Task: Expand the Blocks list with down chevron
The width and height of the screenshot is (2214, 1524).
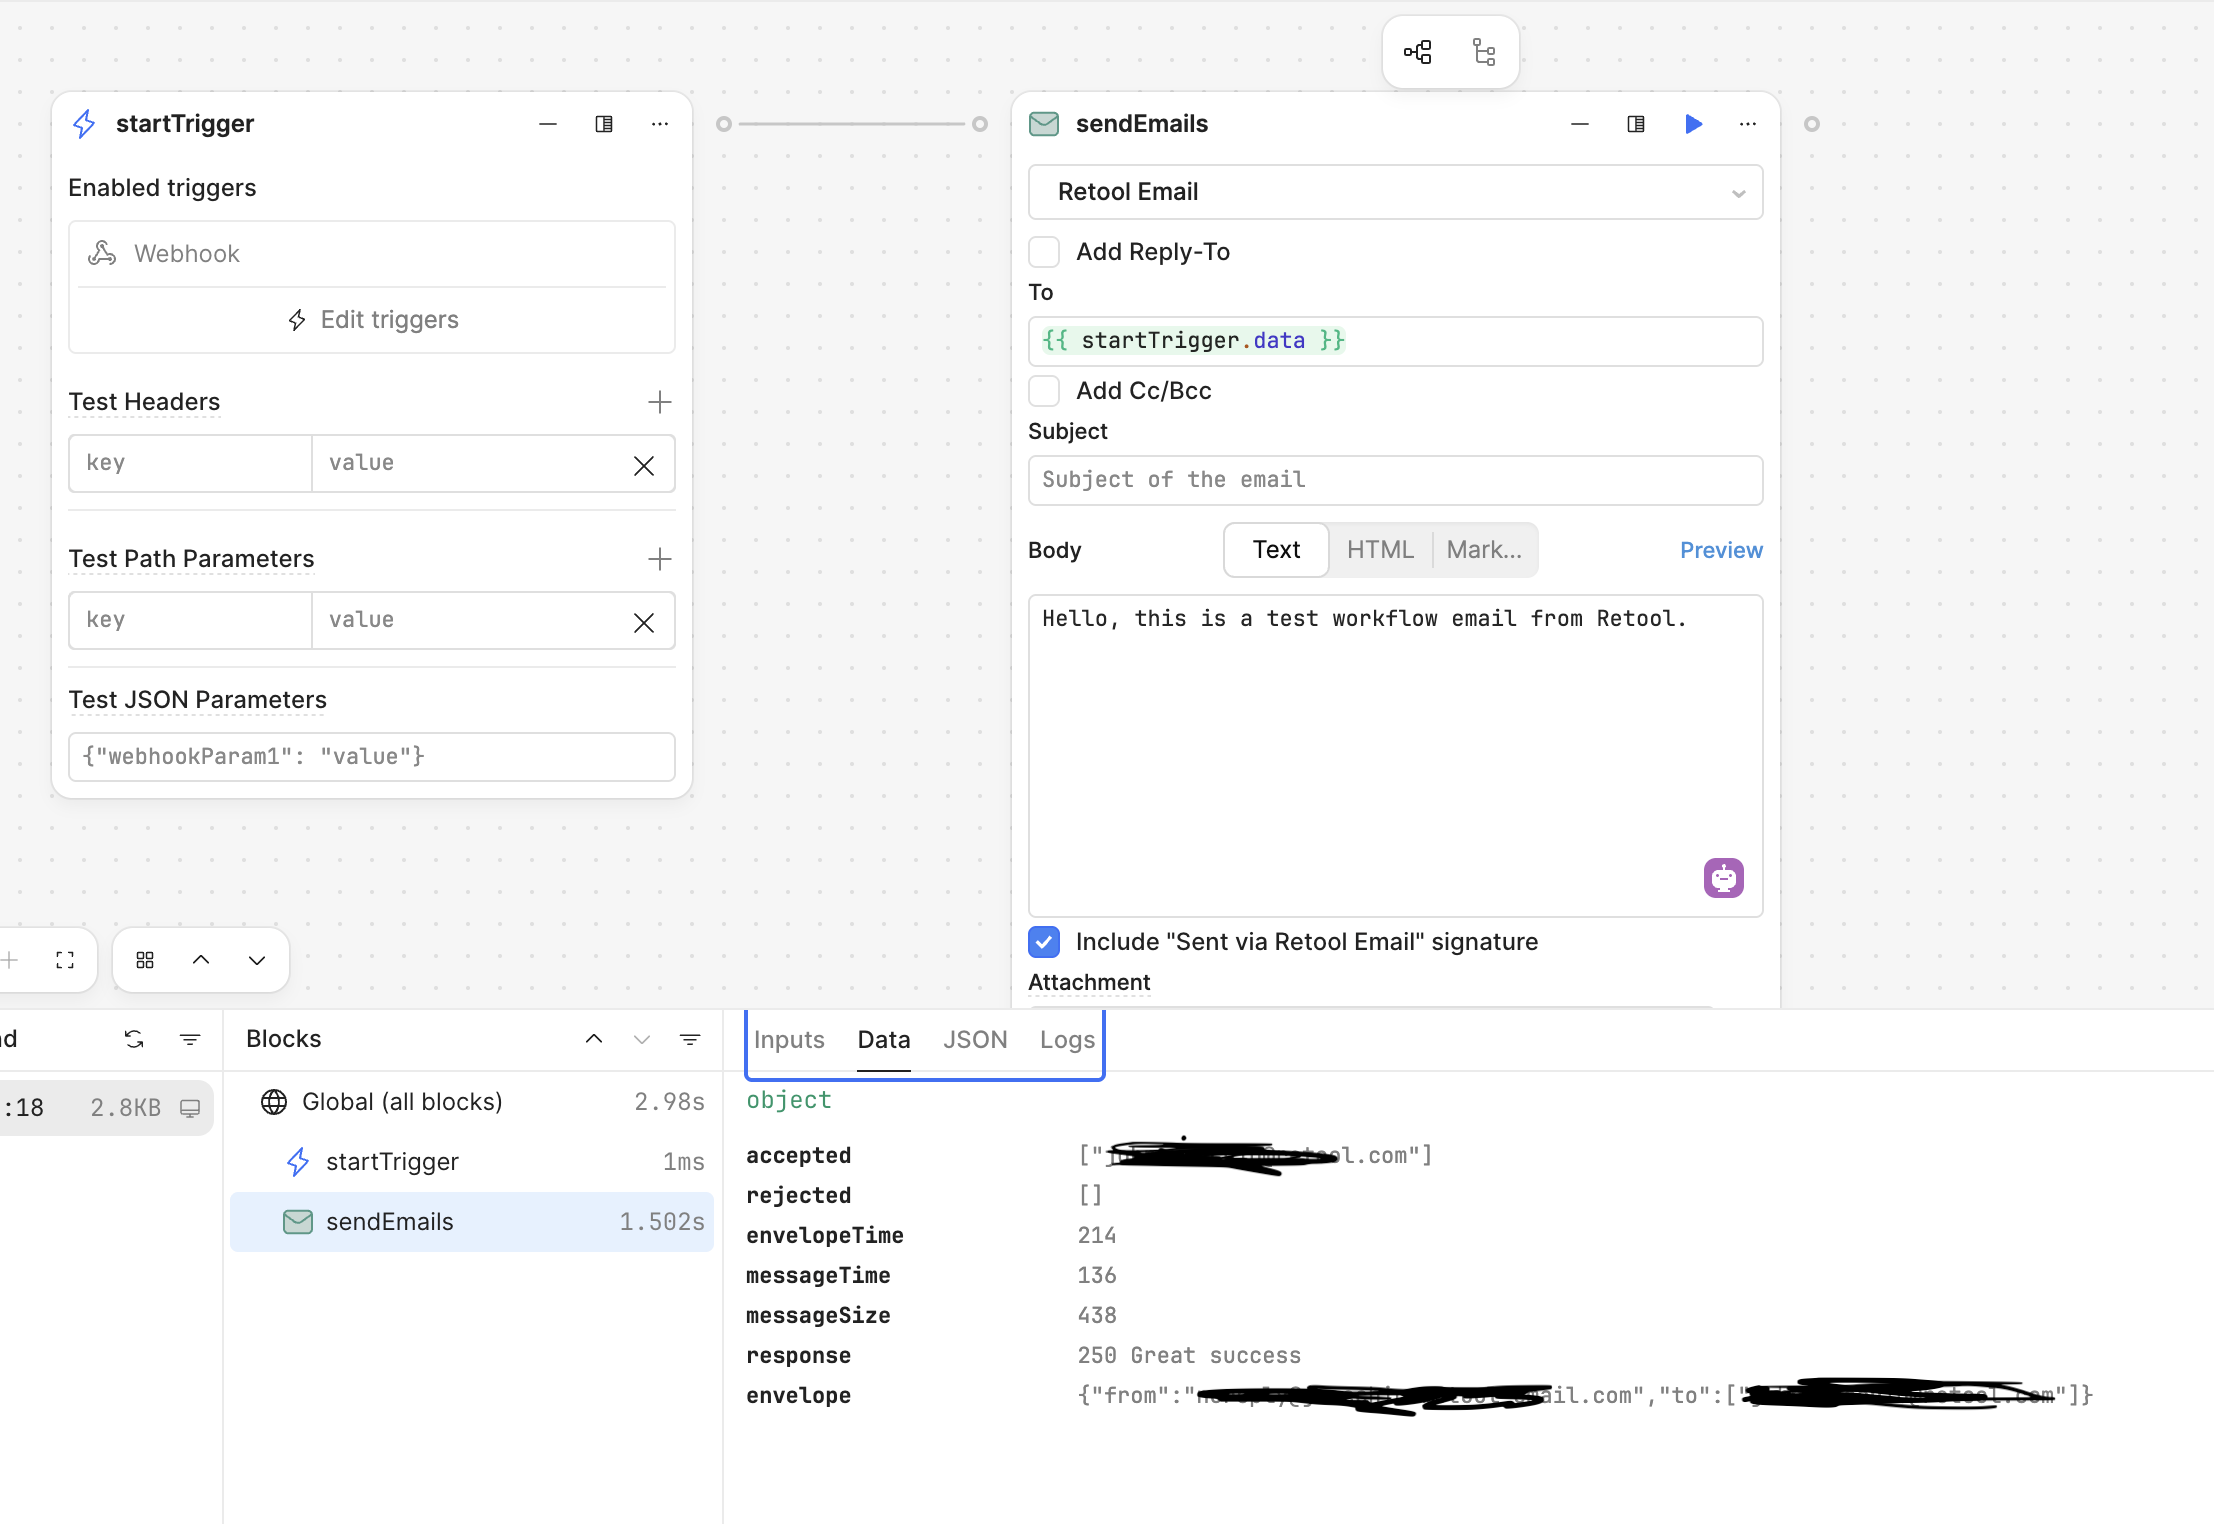Action: (642, 1039)
